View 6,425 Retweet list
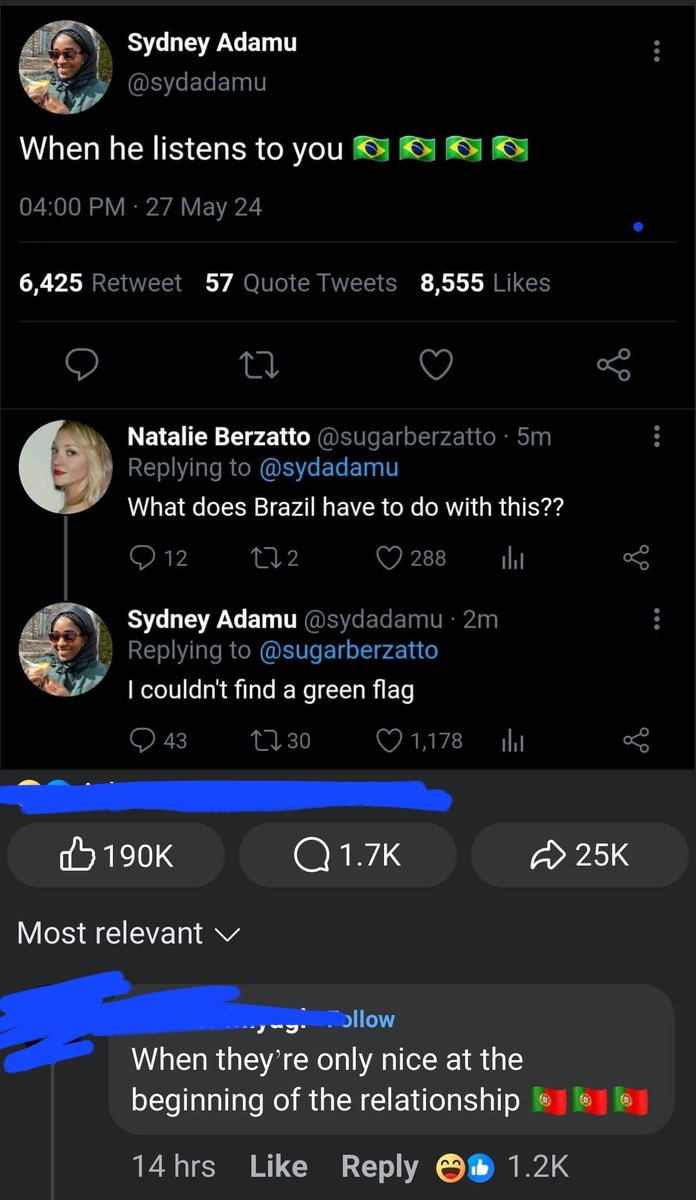The width and height of the screenshot is (696, 1200). (x=100, y=283)
